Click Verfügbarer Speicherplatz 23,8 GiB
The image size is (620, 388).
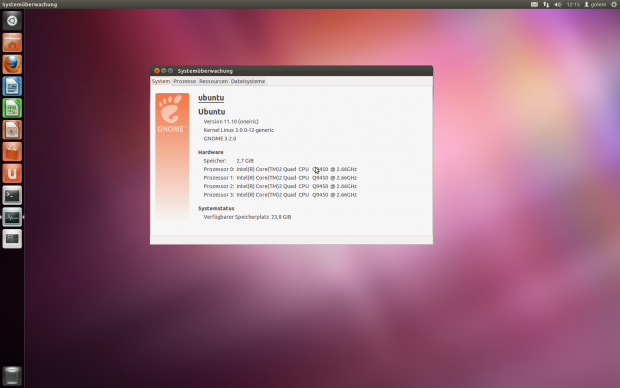(x=248, y=217)
